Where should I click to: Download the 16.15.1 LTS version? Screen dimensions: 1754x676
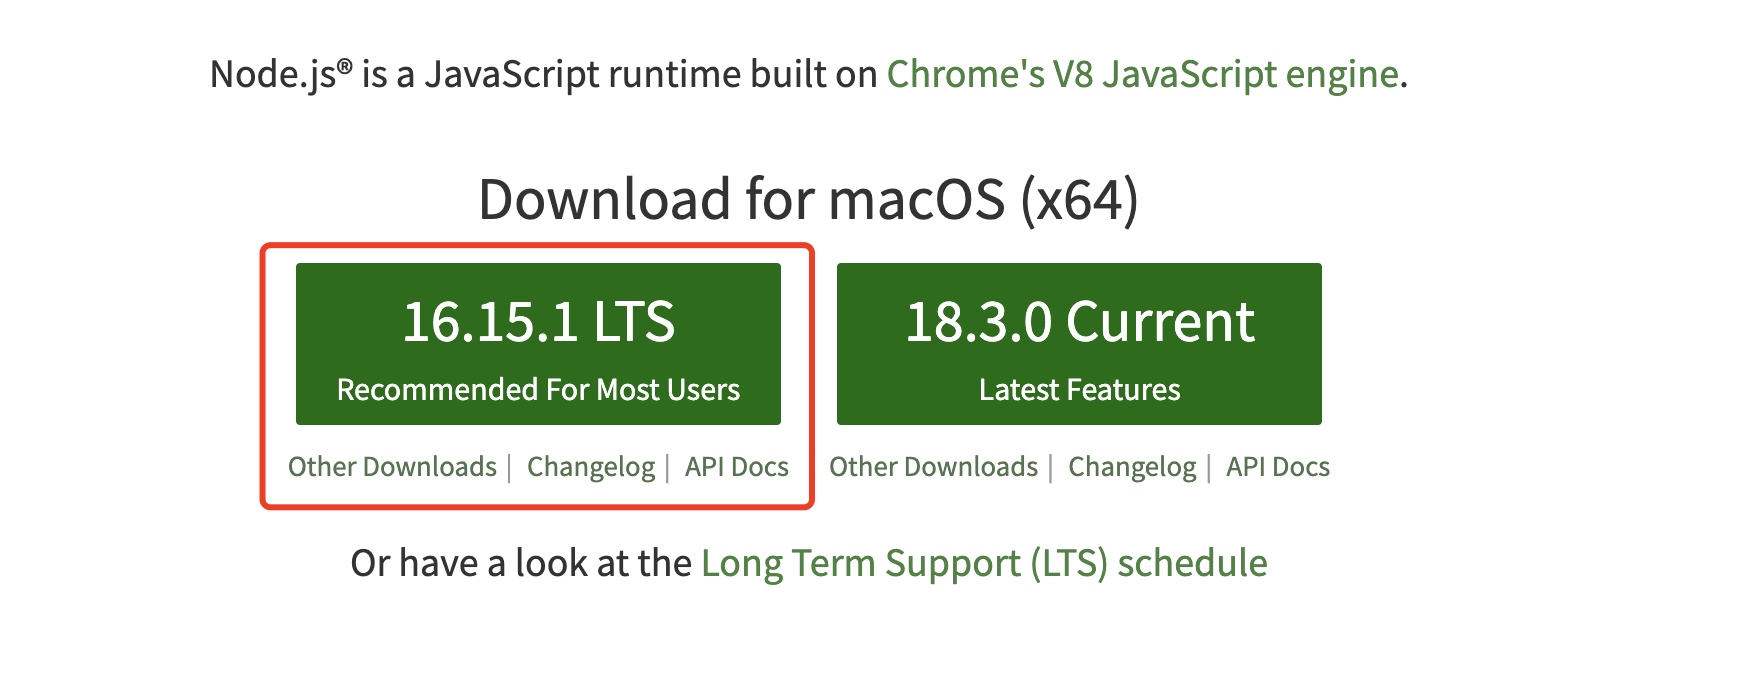[538, 343]
